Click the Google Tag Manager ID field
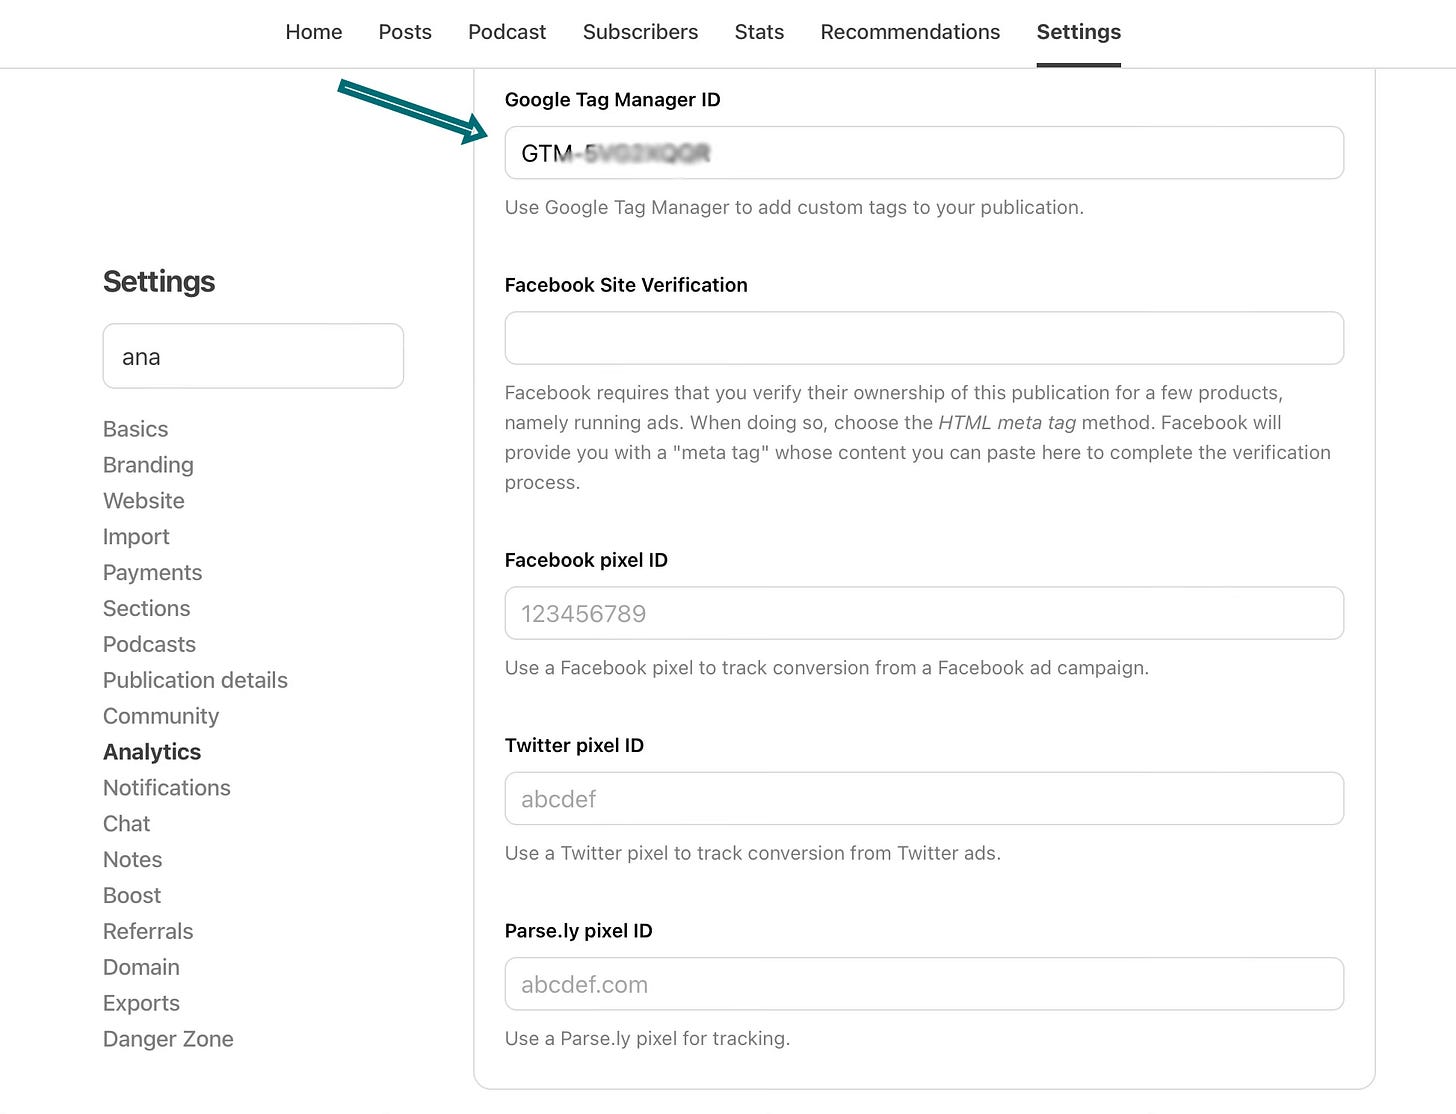 pos(923,152)
